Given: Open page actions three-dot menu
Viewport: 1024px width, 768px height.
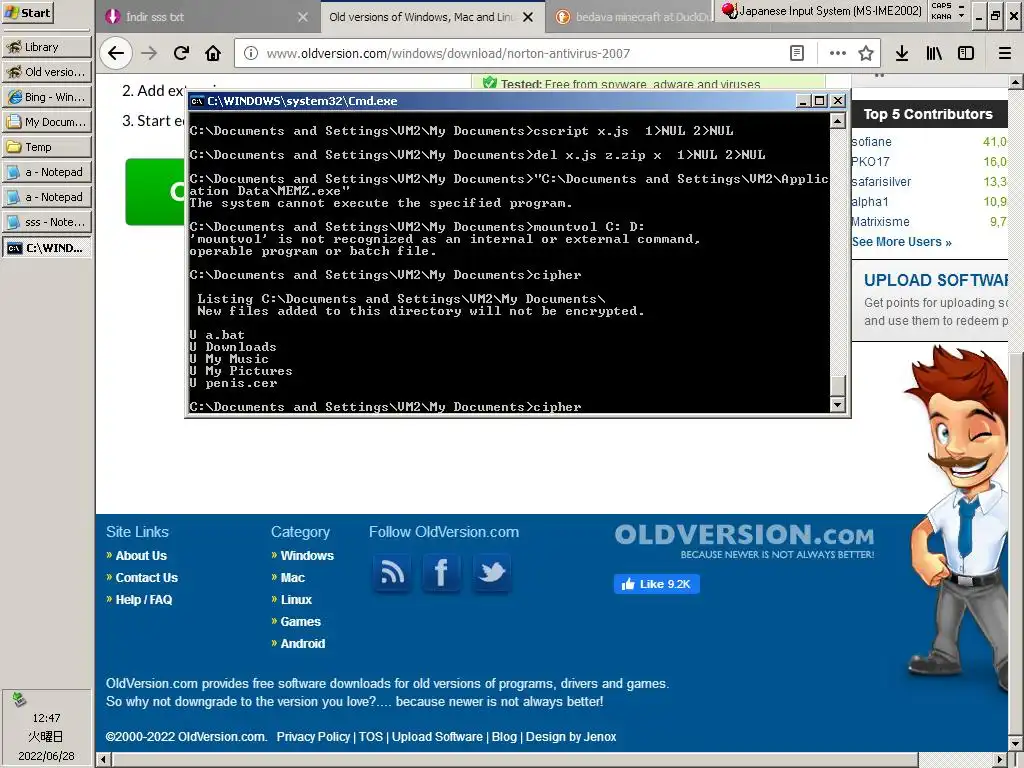Looking at the screenshot, I should coord(837,54).
